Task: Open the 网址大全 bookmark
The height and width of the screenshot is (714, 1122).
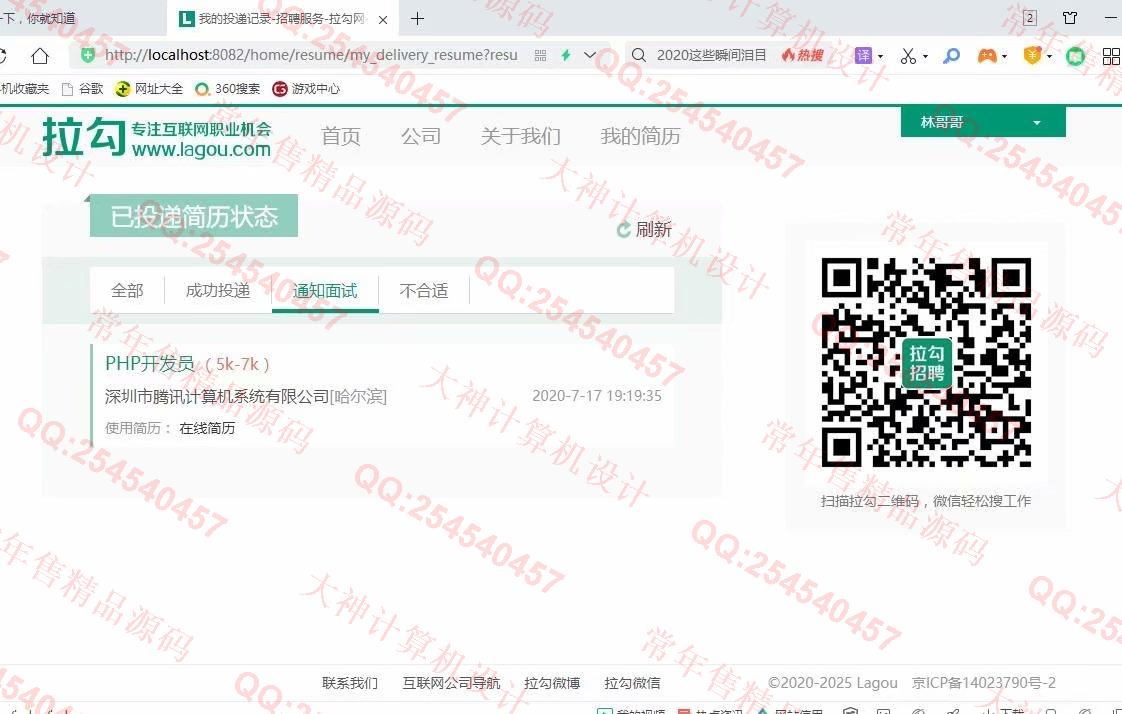Action: click(150, 89)
